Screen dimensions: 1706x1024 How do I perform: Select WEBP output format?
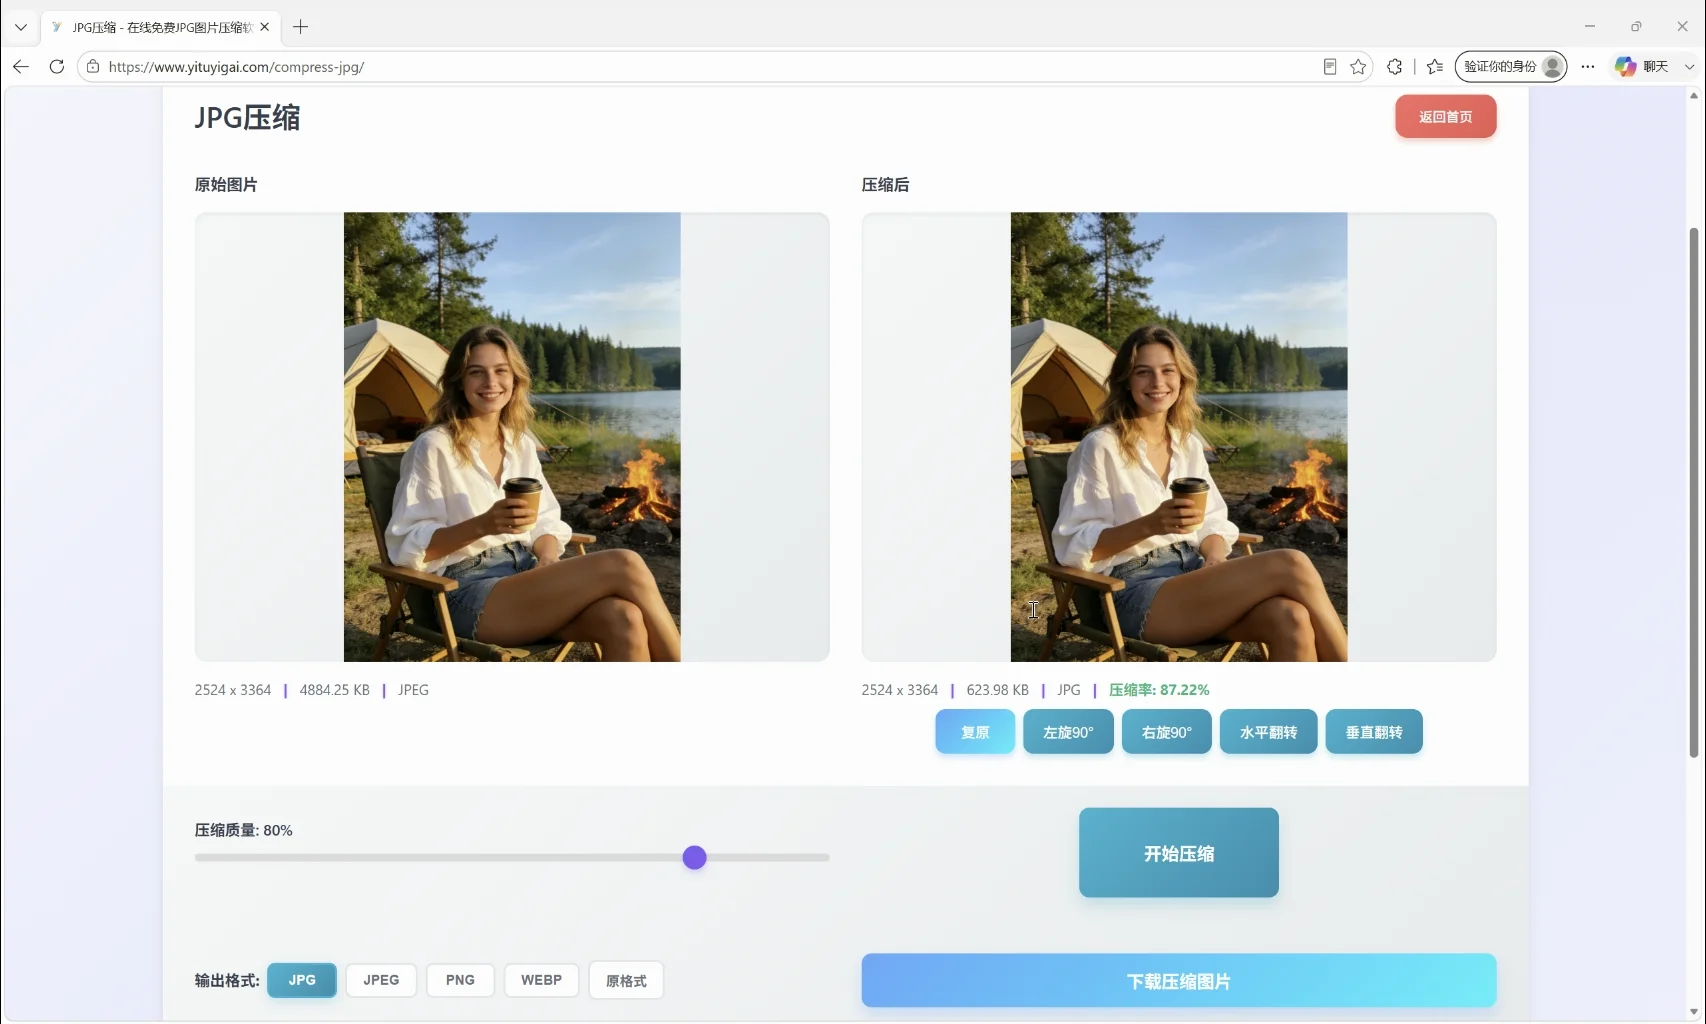[x=541, y=980]
